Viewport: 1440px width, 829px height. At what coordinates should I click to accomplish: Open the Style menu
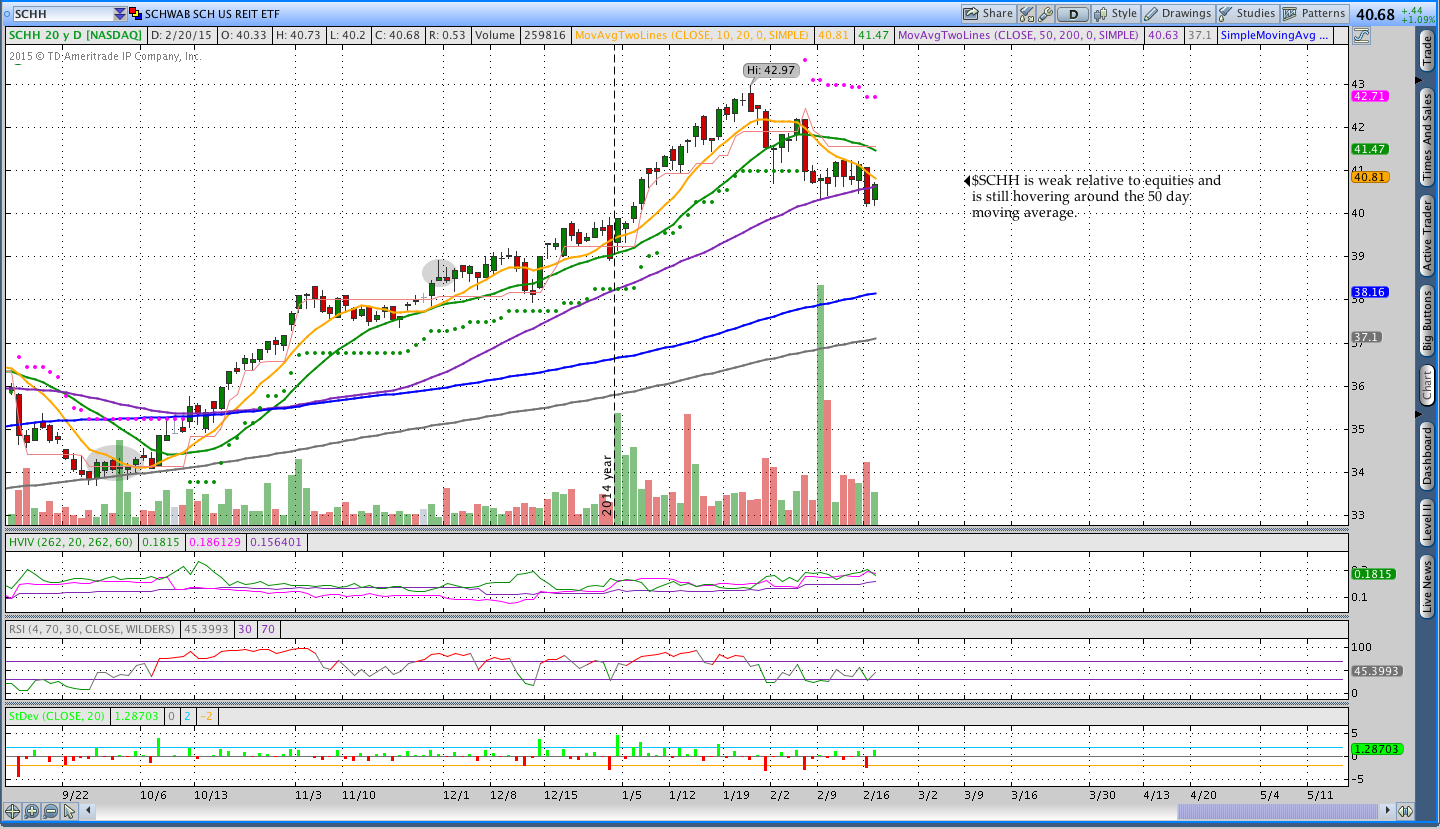[x=1116, y=14]
